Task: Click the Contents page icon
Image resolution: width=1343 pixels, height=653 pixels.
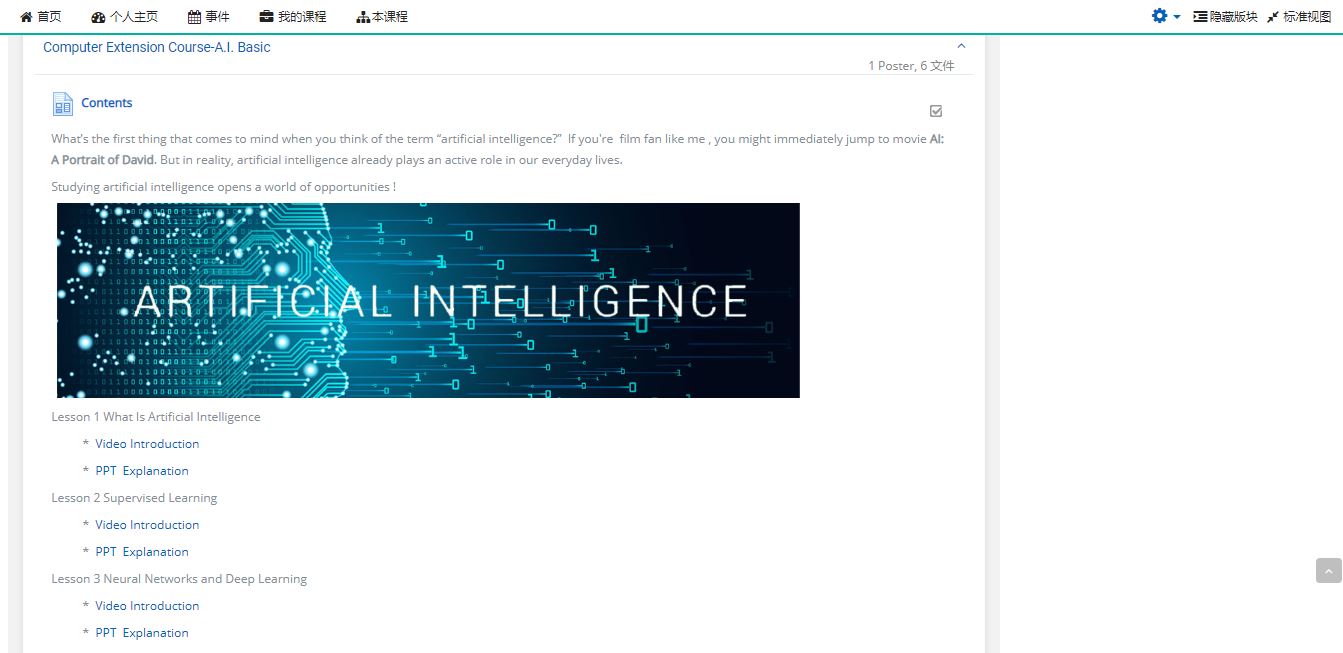Action: [x=63, y=104]
